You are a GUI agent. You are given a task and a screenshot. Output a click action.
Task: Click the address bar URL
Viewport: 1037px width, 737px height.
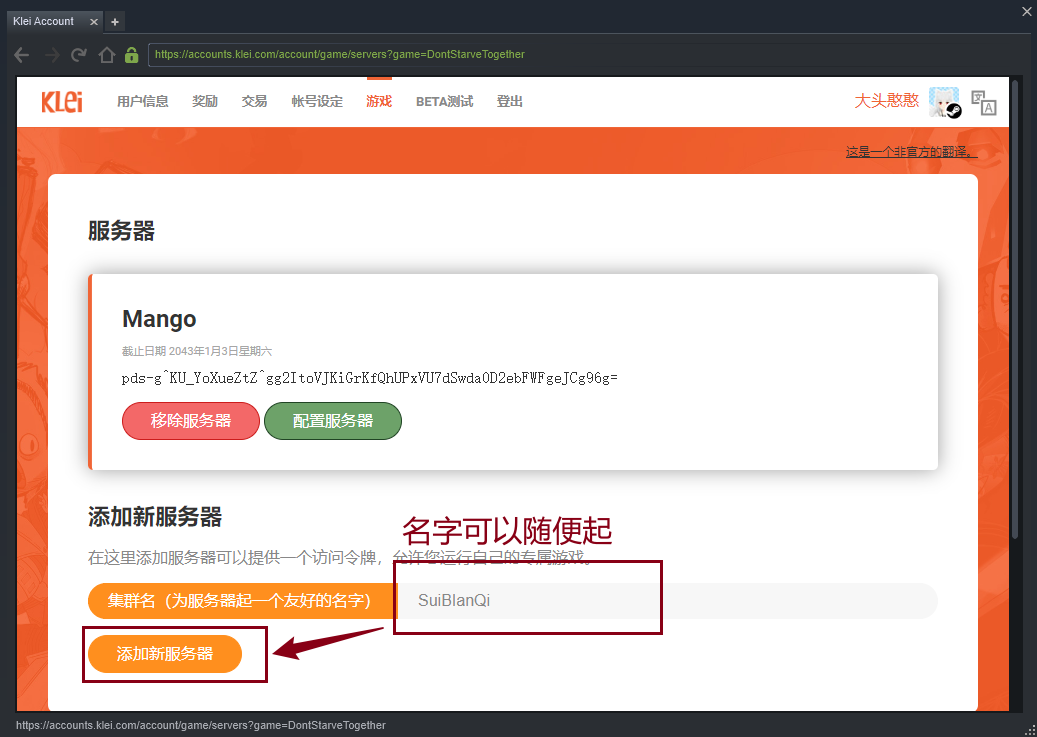click(340, 55)
